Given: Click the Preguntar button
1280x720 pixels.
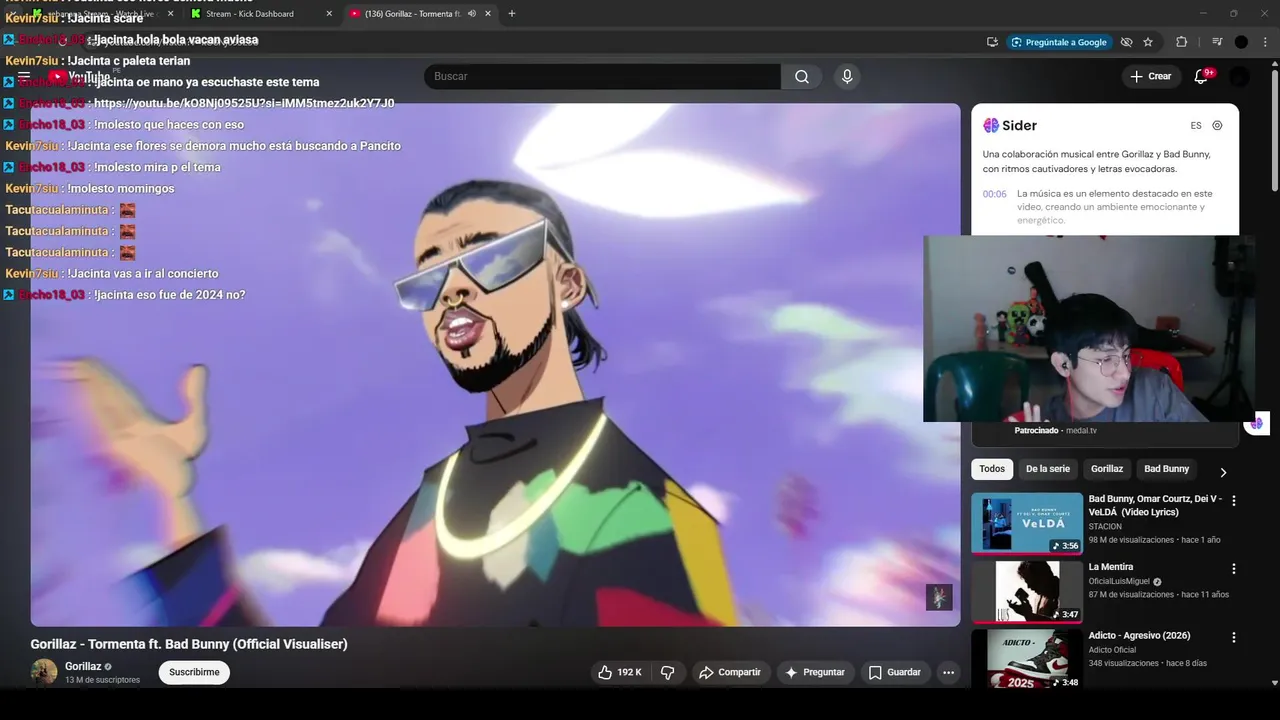Looking at the screenshot, I should point(815,672).
